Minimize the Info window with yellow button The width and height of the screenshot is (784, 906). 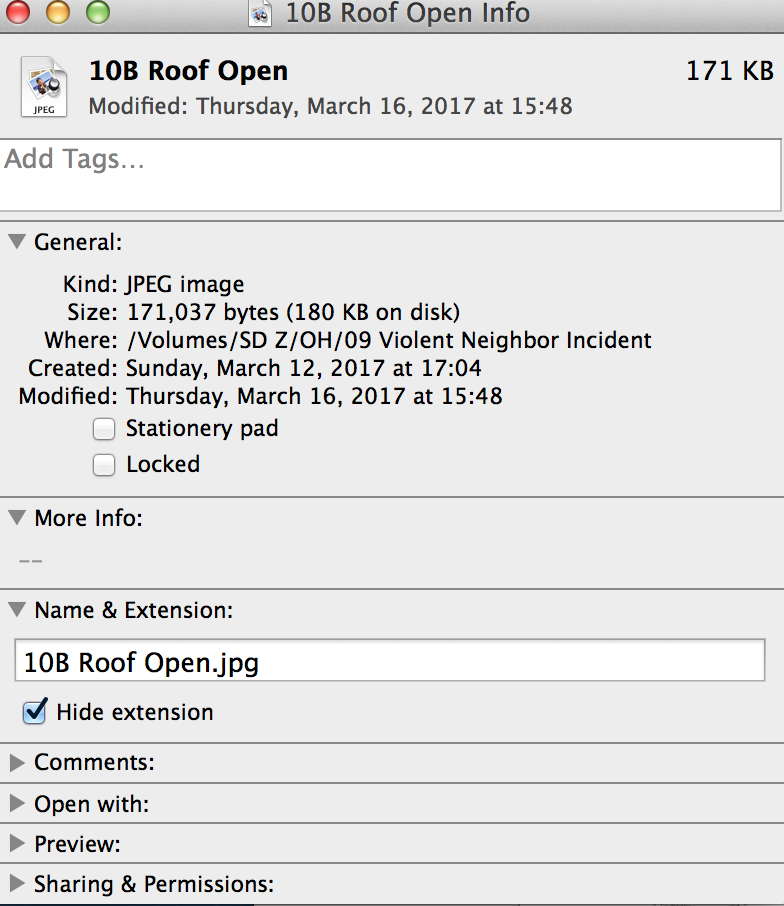(x=58, y=12)
